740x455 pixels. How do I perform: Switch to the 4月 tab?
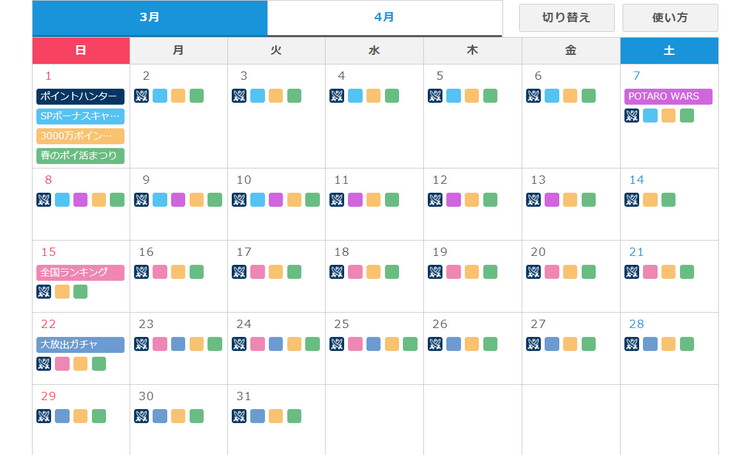point(384,17)
